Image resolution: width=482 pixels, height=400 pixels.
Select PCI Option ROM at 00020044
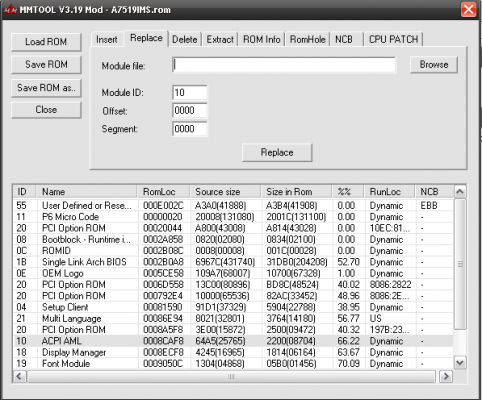(233, 228)
